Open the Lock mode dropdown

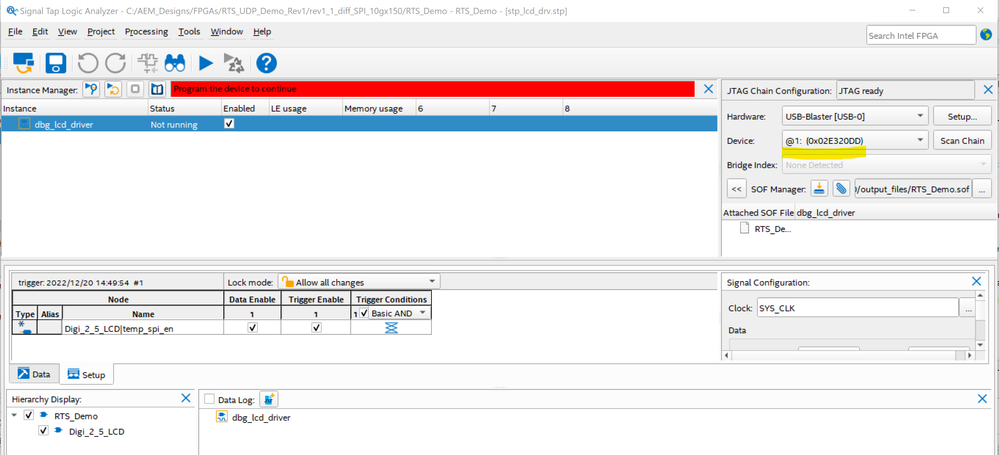tap(359, 282)
